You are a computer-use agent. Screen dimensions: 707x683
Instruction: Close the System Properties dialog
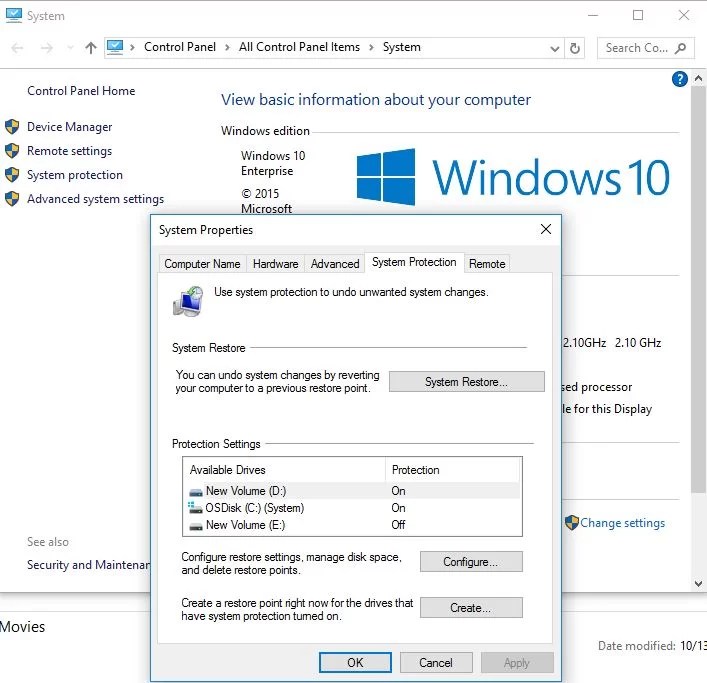(546, 229)
